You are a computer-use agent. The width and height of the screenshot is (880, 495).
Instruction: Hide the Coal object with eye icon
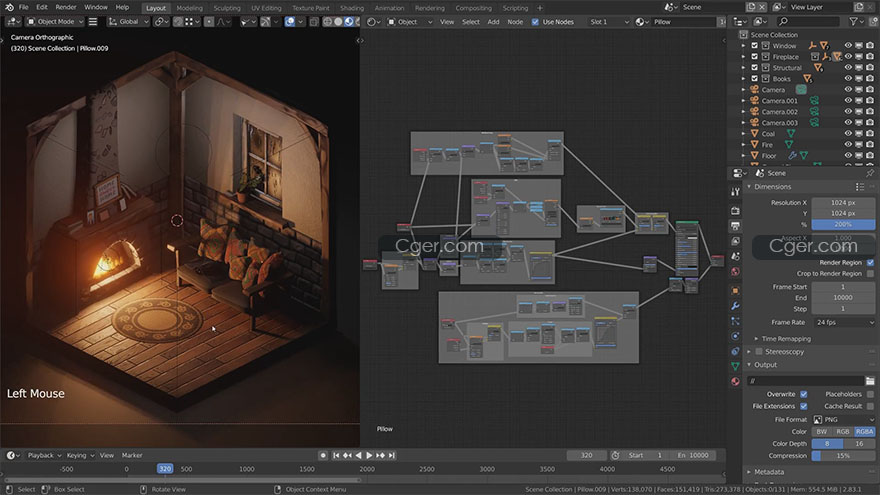pos(848,134)
